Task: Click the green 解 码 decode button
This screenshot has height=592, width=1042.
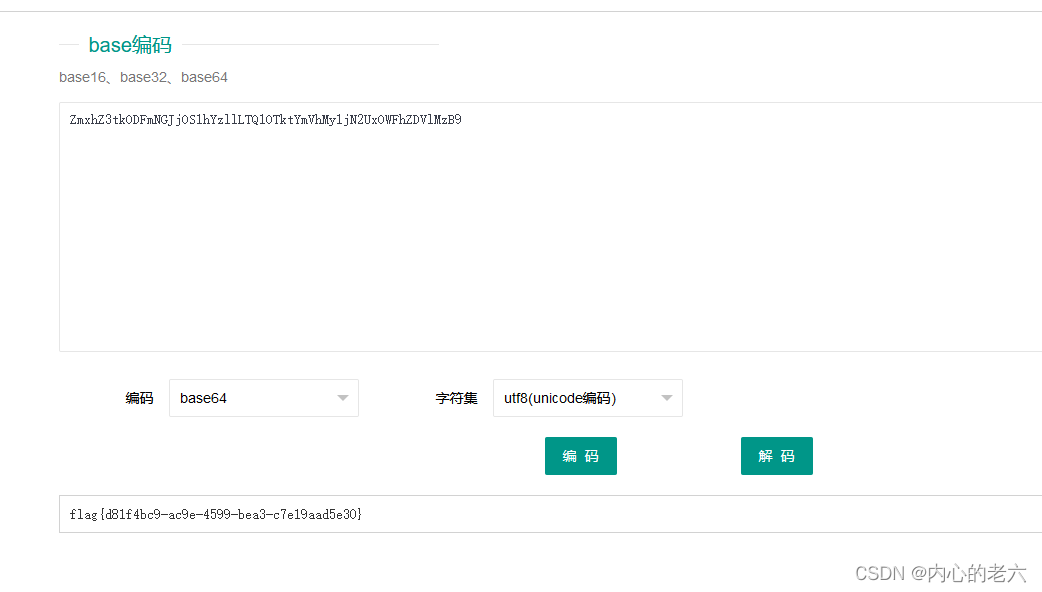Action: pos(777,456)
